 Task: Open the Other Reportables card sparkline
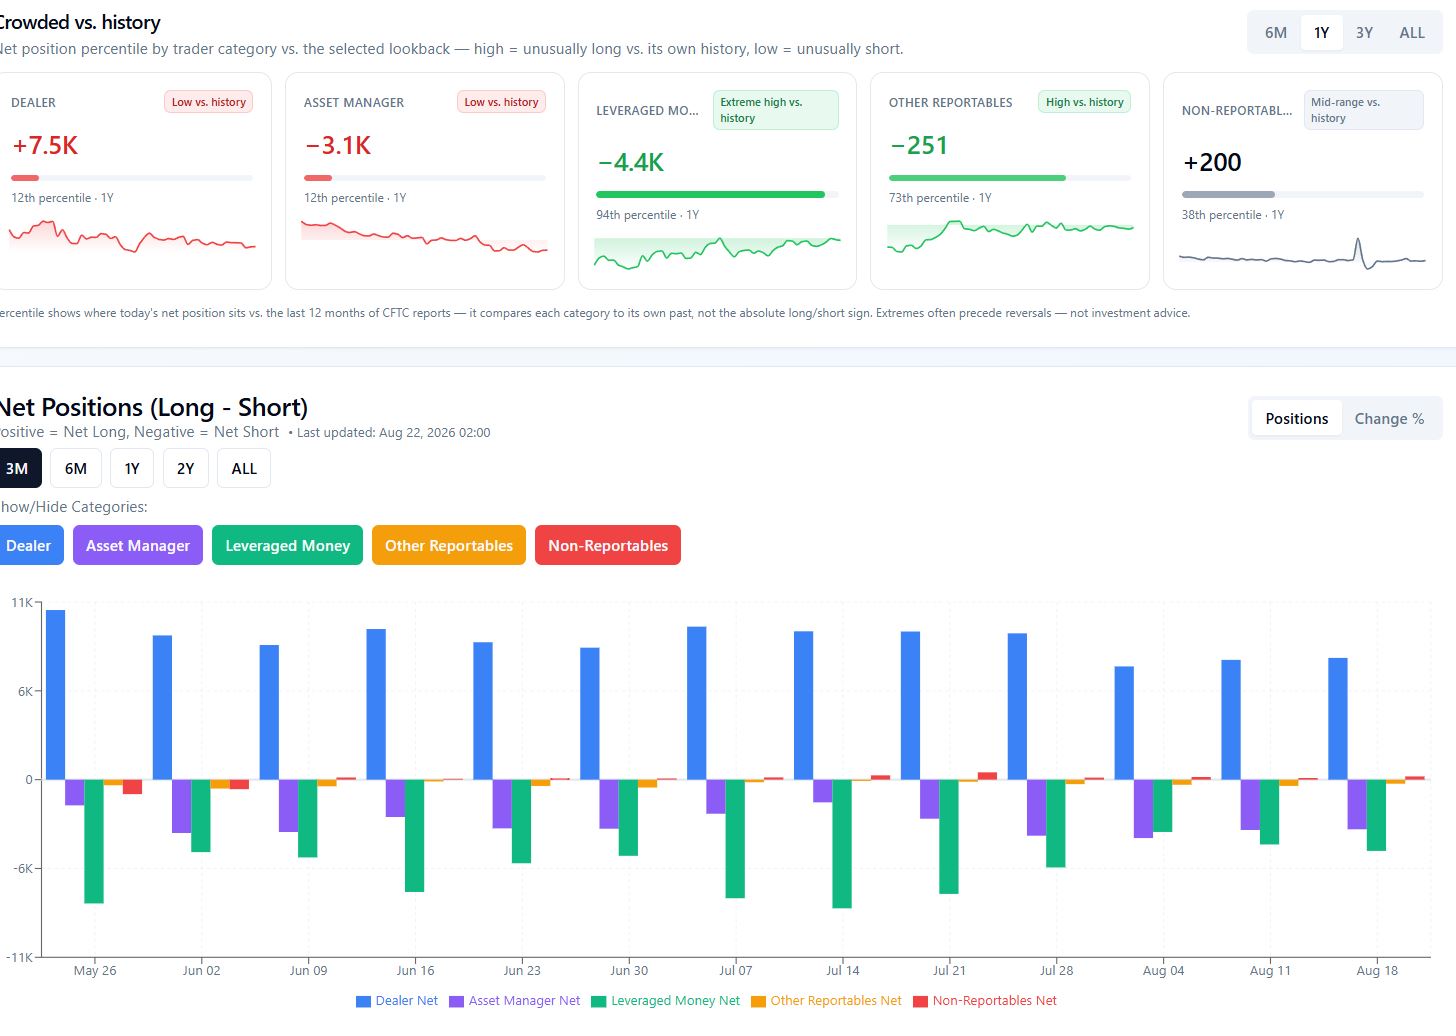pyautogui.click(x=1010, y=236)
